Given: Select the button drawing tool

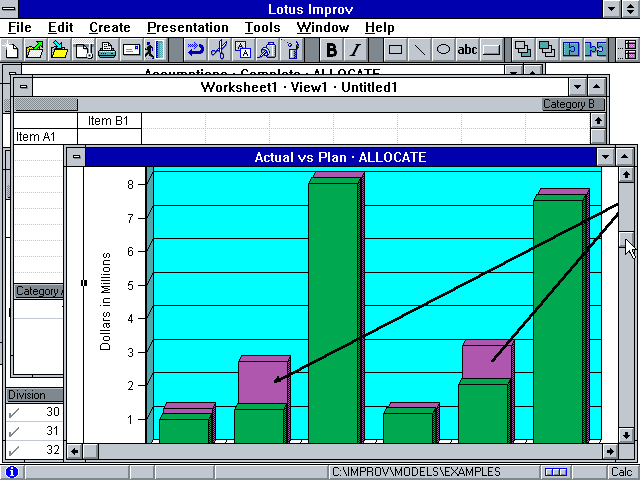Looking at the screenshot, I should click(491, 50).
